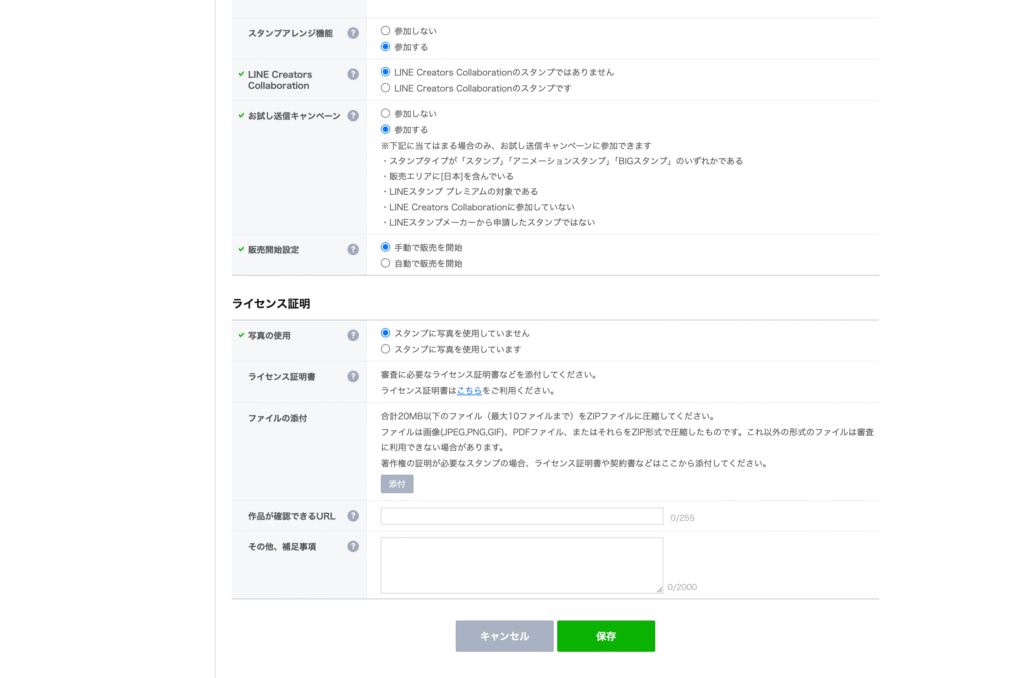Click inside the その他、補足事項 text area
The image size is (1024, 678).
coord(522,563)
